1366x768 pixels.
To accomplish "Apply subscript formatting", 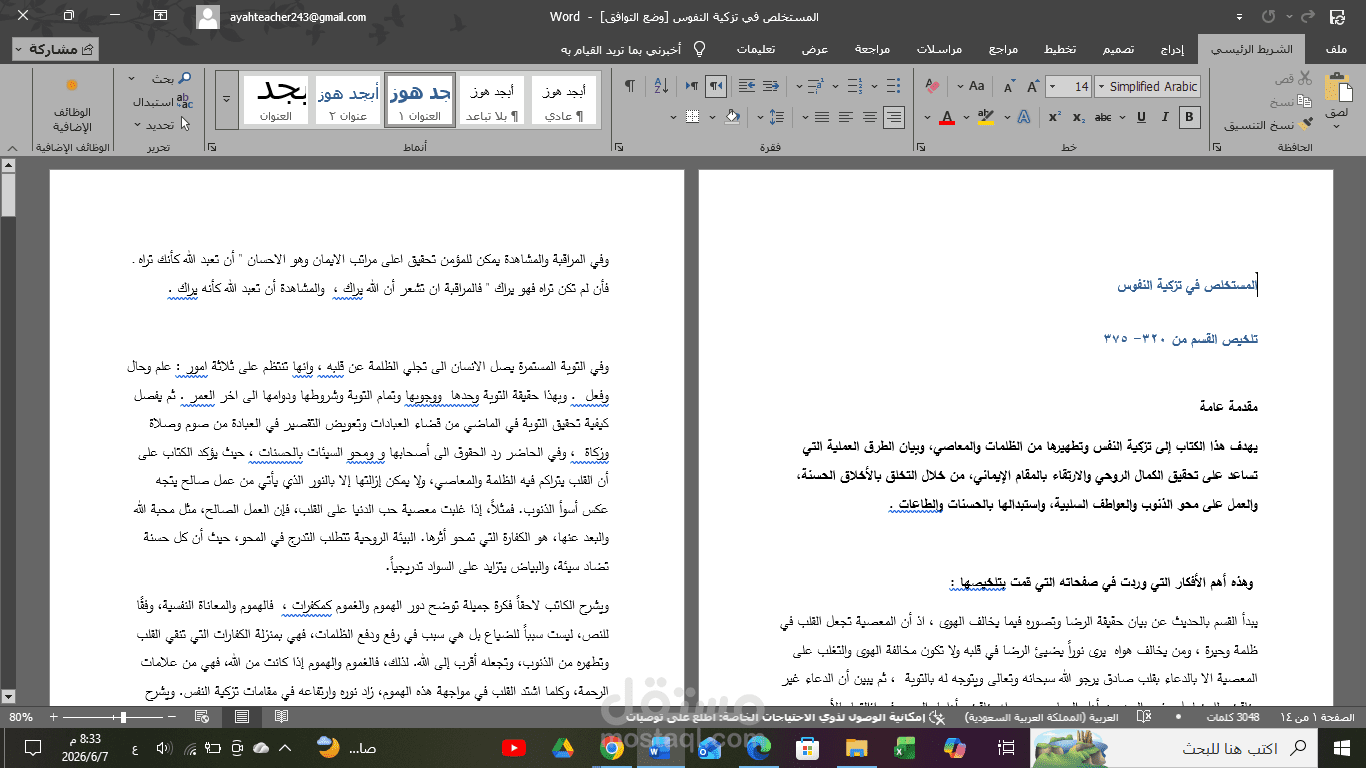I will pyautogui.click(x=1078, y=117).
